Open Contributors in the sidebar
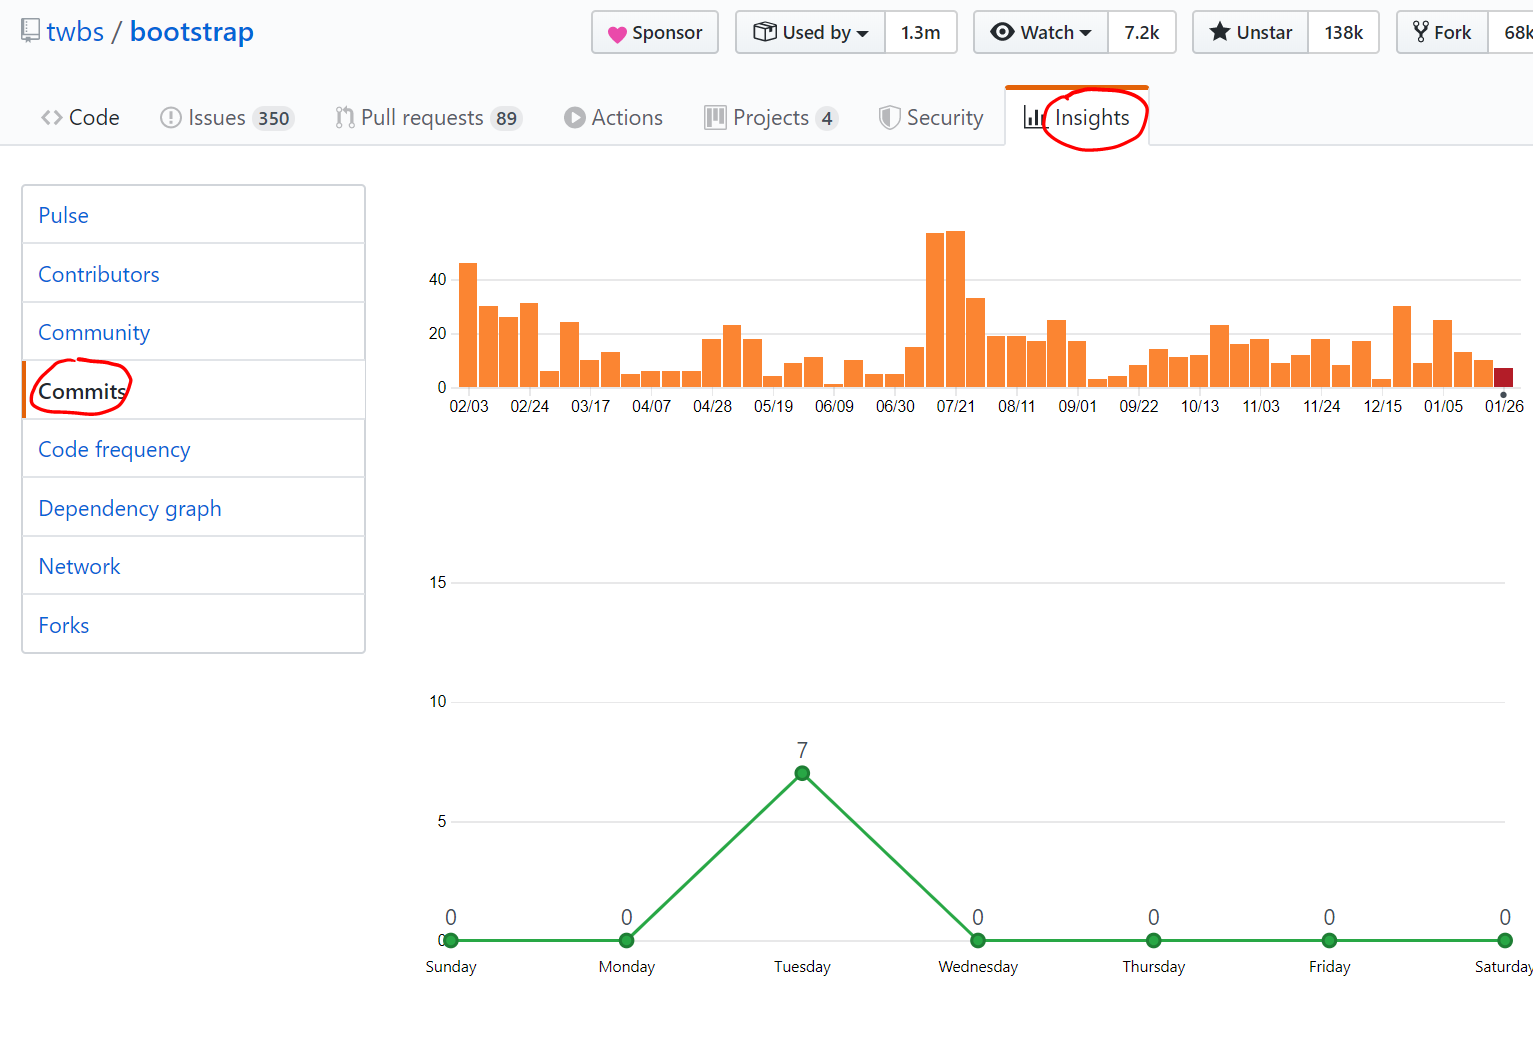 click(193, 274)
